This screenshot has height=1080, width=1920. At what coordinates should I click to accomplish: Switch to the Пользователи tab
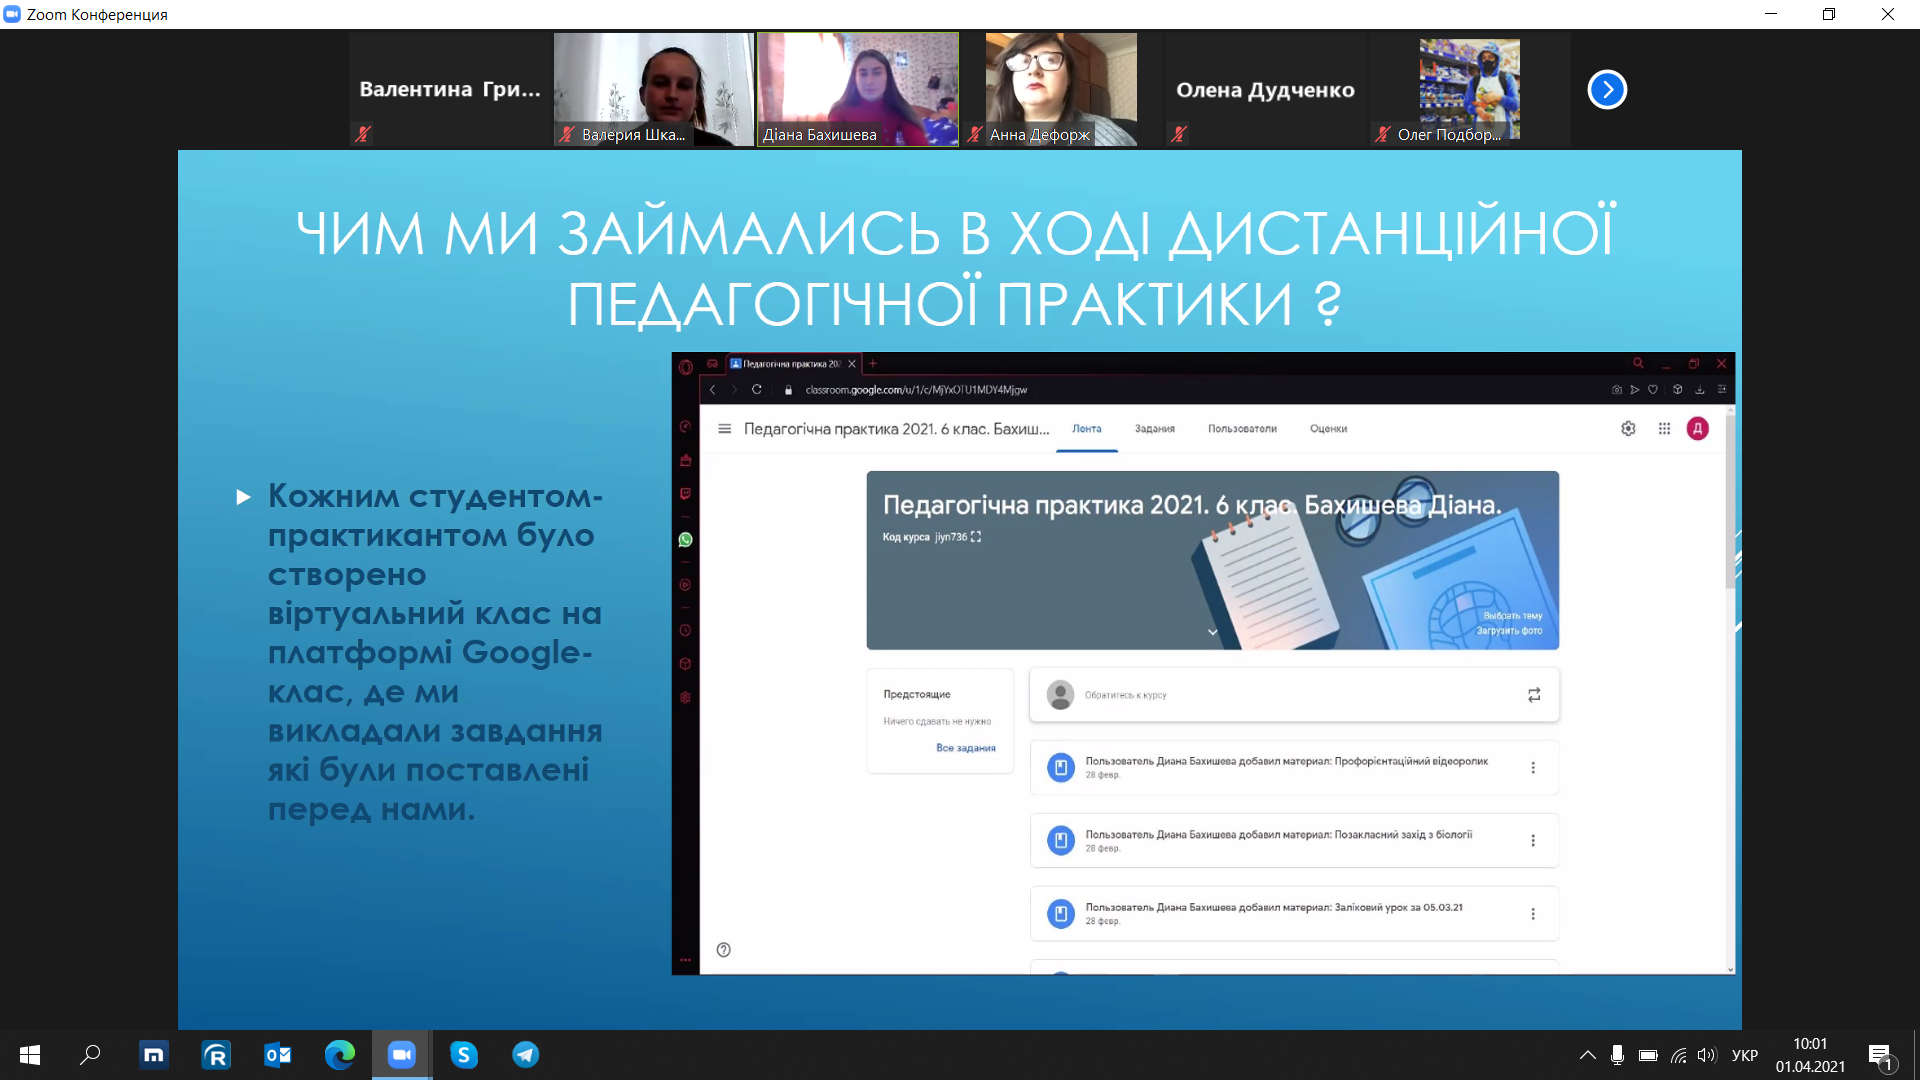tap(1242, 429)
